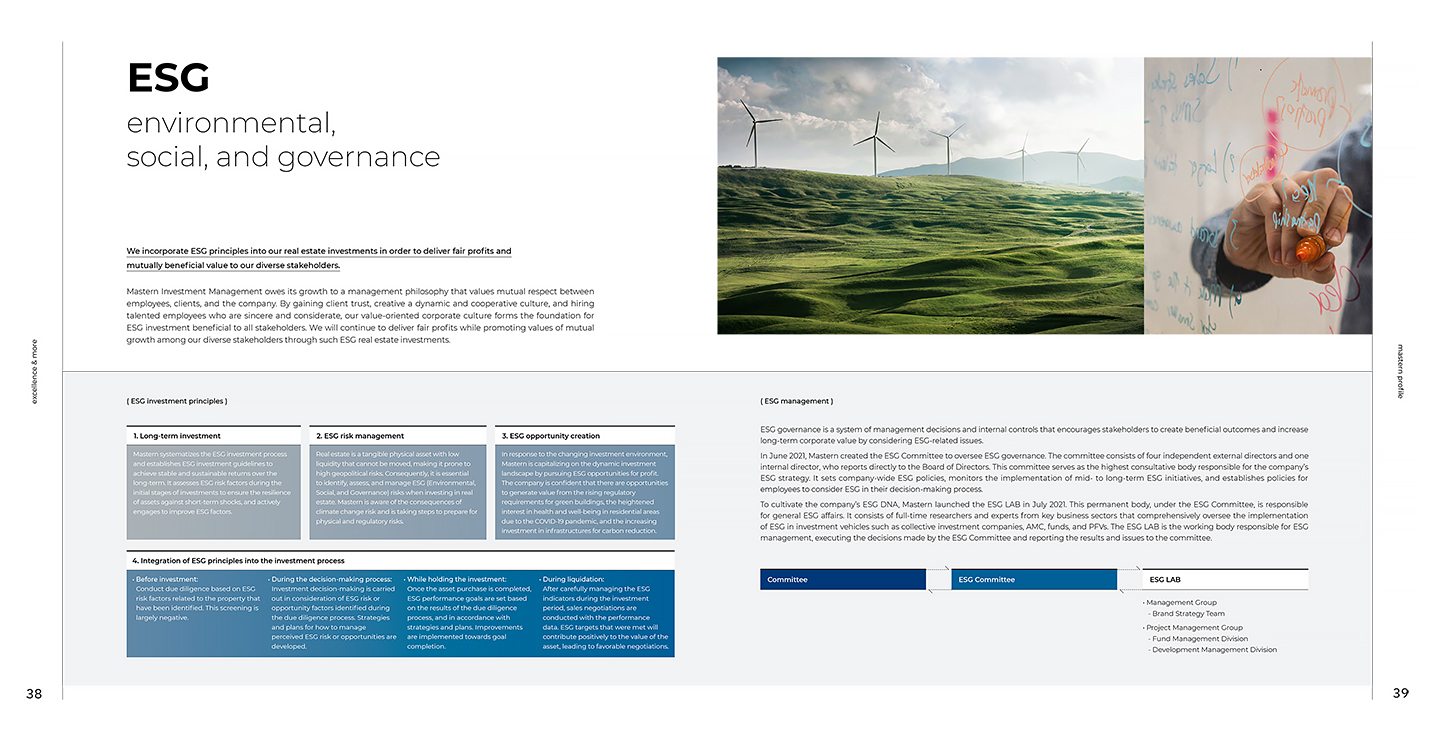This screenshot has height=744, width=1440.
Task: Click the "{ ESG management }" label
Action: pos(796,401)
